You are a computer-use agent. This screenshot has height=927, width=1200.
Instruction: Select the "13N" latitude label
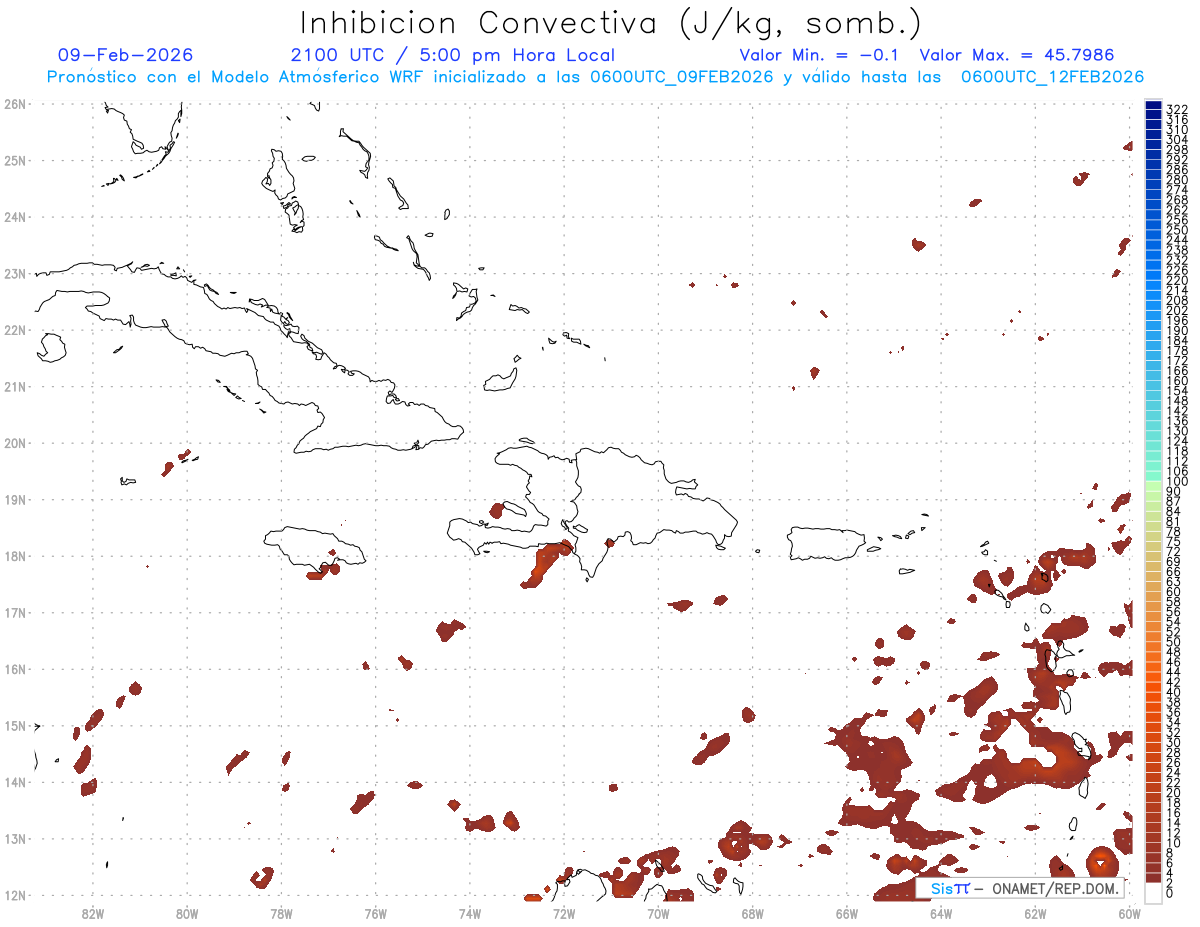[x=14, y=839]
